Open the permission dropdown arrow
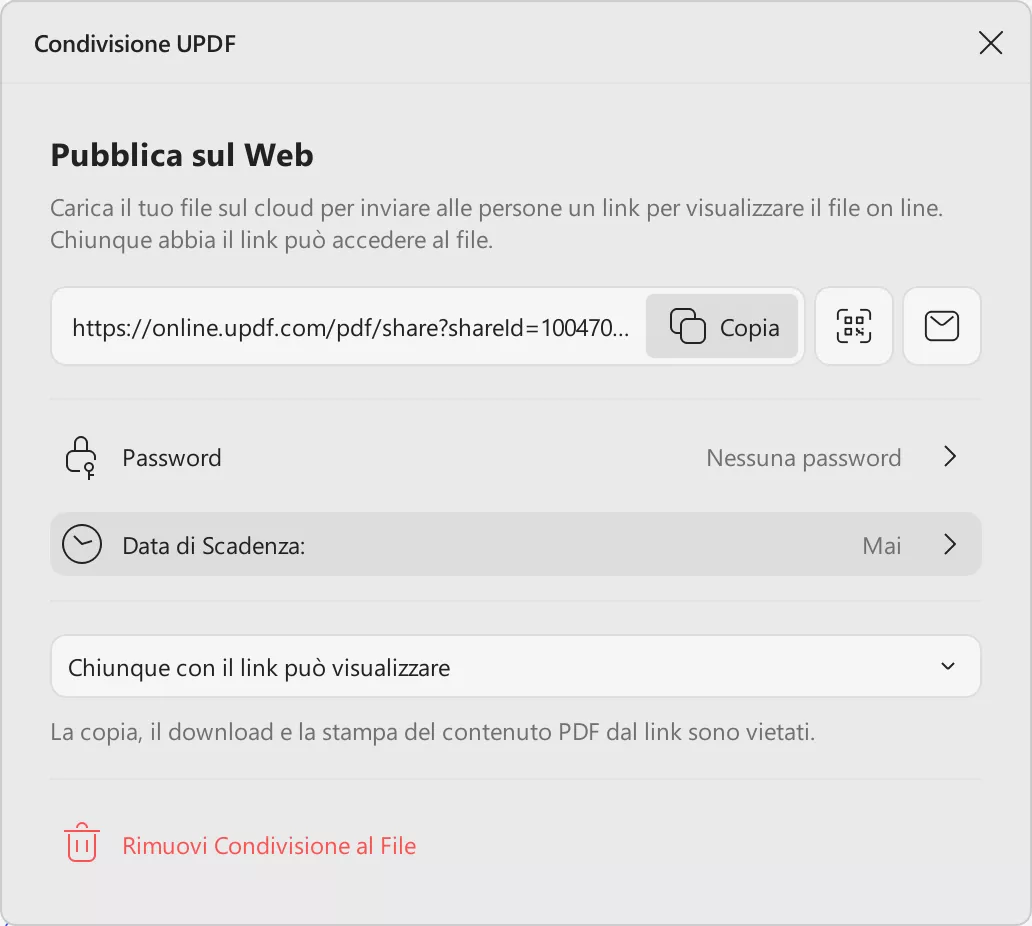This screenshot has width=1032, height=926. tap(952, 666)
